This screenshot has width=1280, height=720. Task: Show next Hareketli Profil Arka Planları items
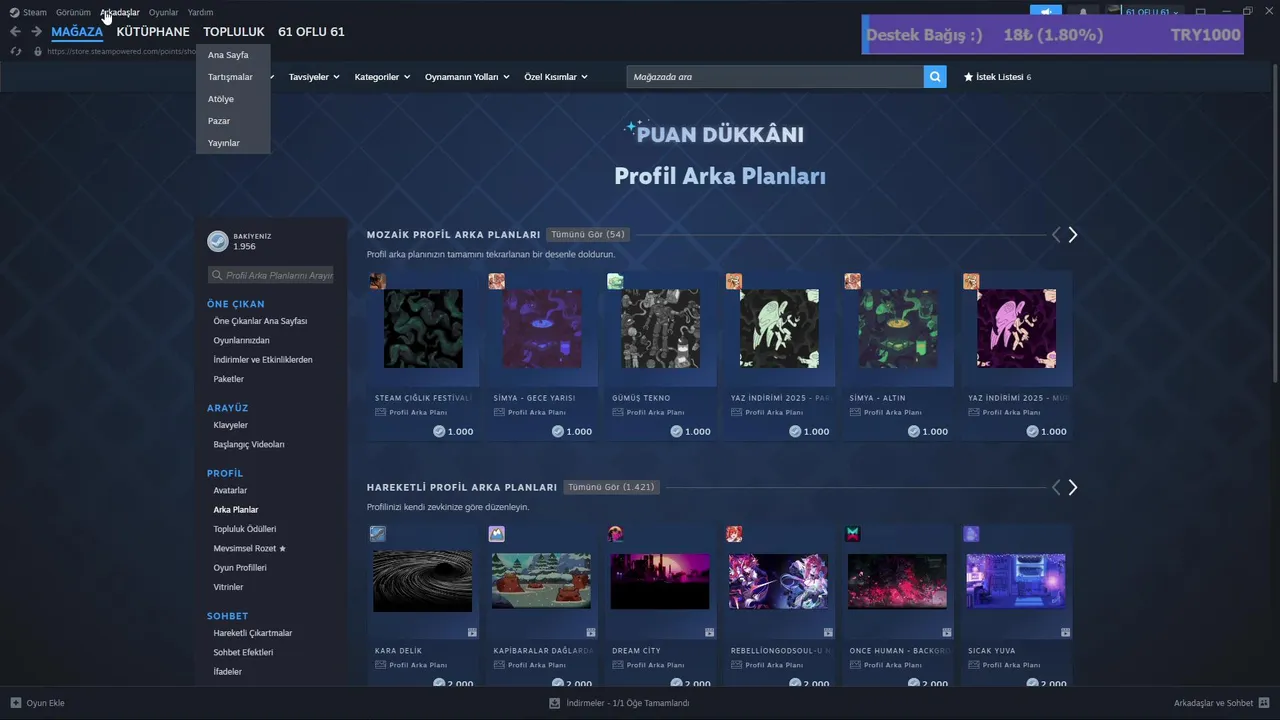click(1072, 488)
